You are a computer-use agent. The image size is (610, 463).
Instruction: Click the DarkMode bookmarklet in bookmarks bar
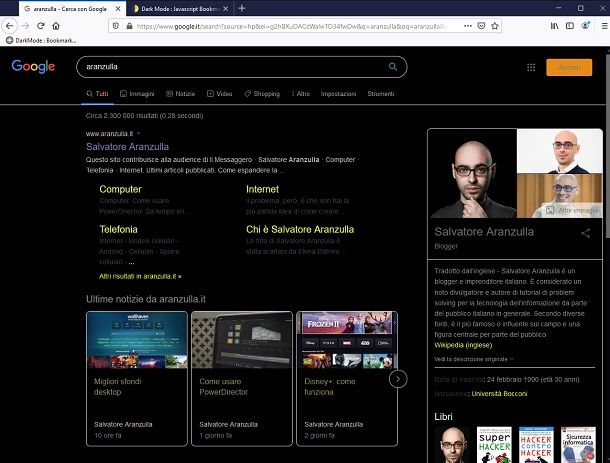click(x=41, y=40)
